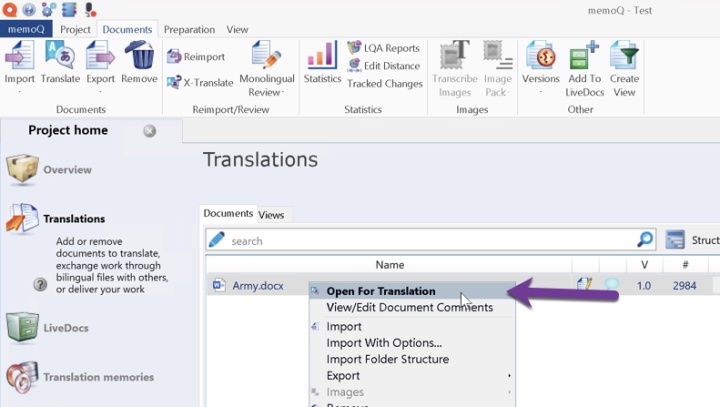The width and height of the screenshot is (720, 407).
Task: Switch to the Project ribbon tab
Action: point(75,29)
